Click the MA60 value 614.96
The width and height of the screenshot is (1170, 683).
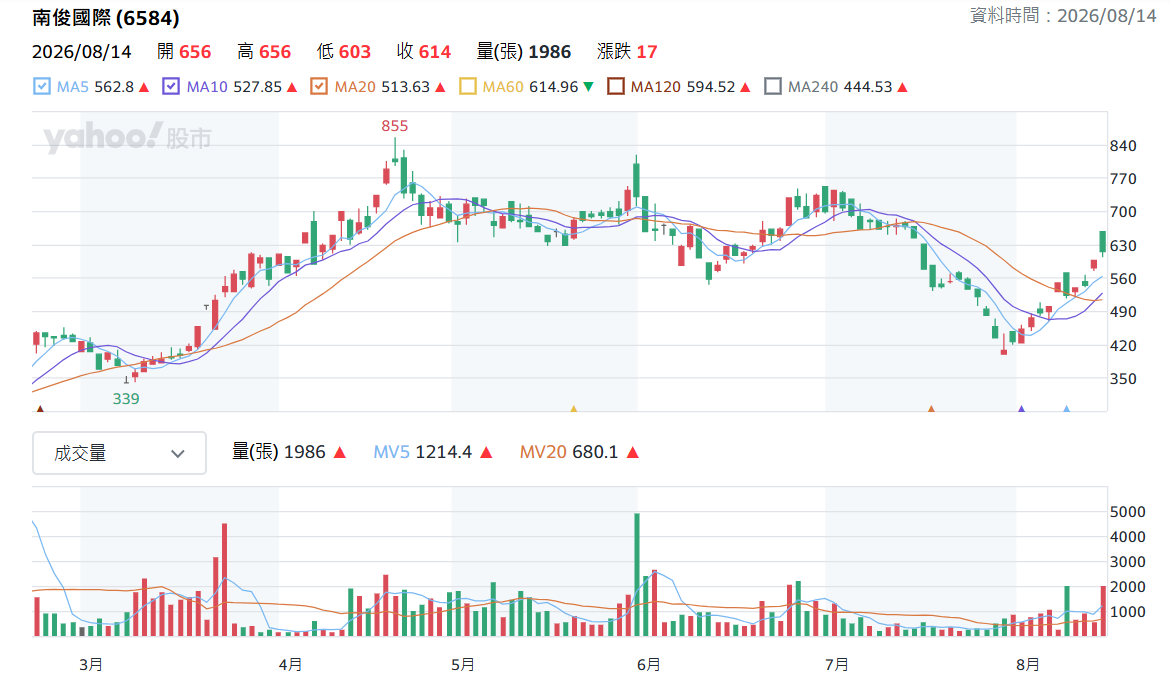554,87
